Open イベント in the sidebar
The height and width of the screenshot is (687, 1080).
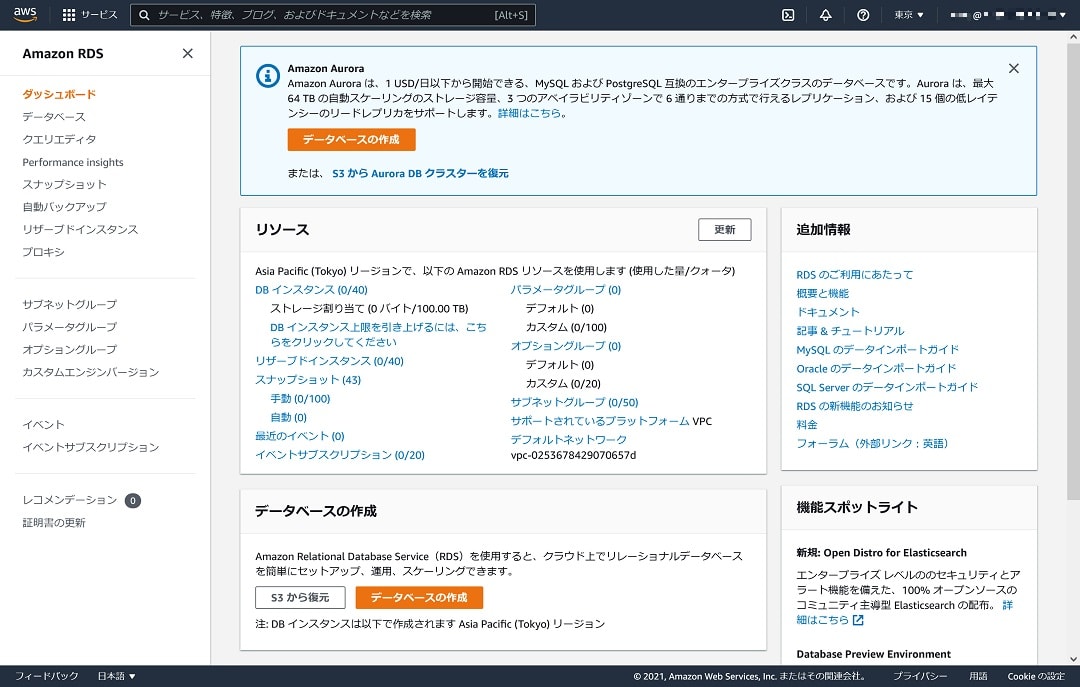point(43,424)
